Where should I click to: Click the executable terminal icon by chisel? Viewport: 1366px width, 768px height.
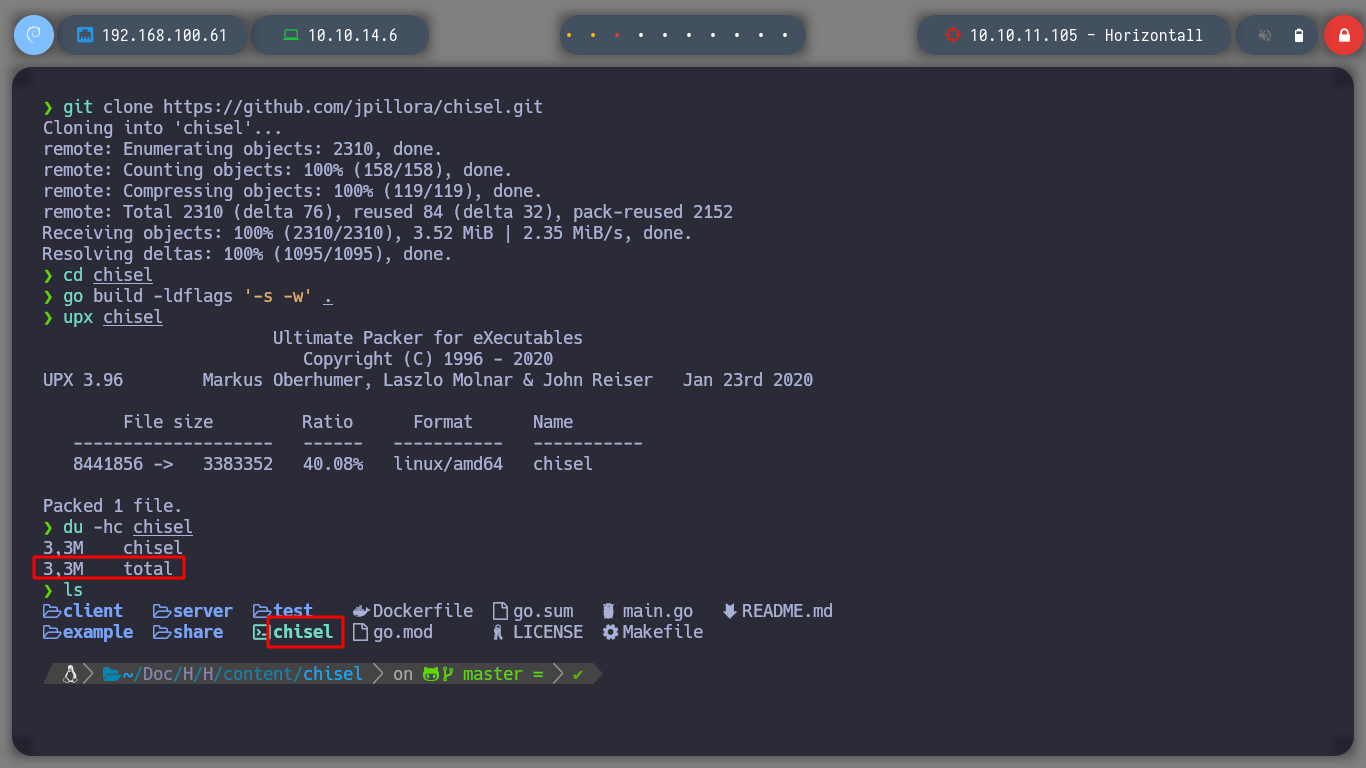tap(261, 632)
